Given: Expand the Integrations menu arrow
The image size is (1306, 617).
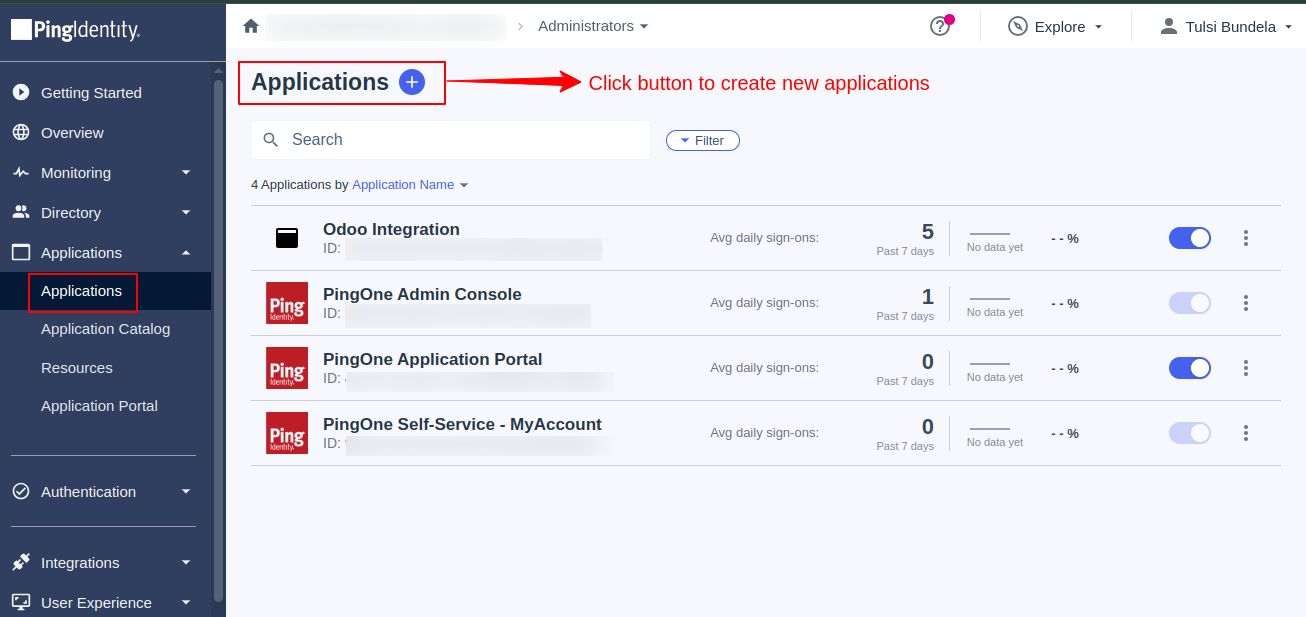Looking at the screenshot, I should coord(186,562).
